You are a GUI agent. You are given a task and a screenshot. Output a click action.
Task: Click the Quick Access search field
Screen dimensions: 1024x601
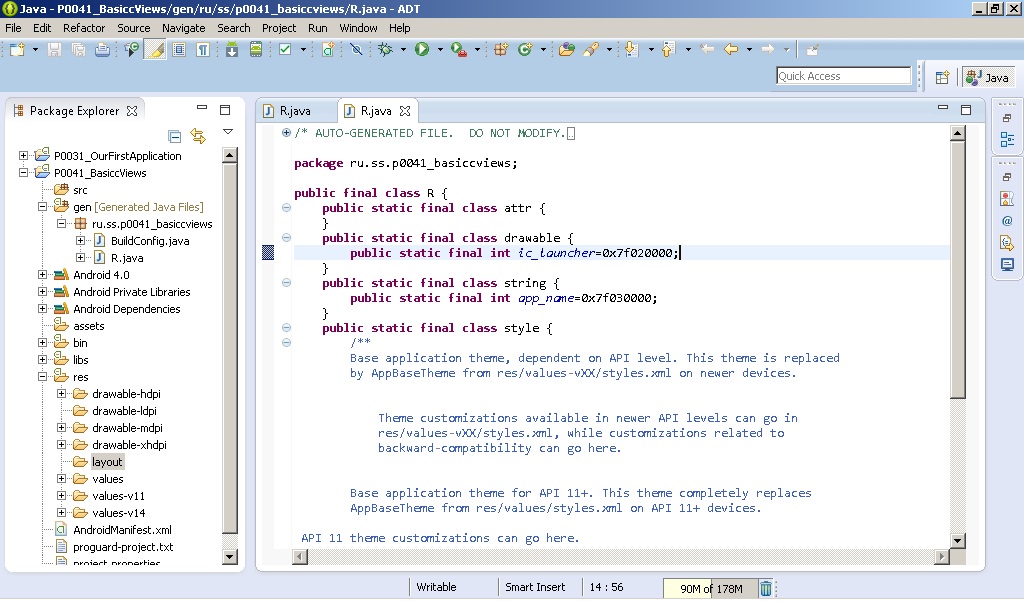click(x=843, y=76)
